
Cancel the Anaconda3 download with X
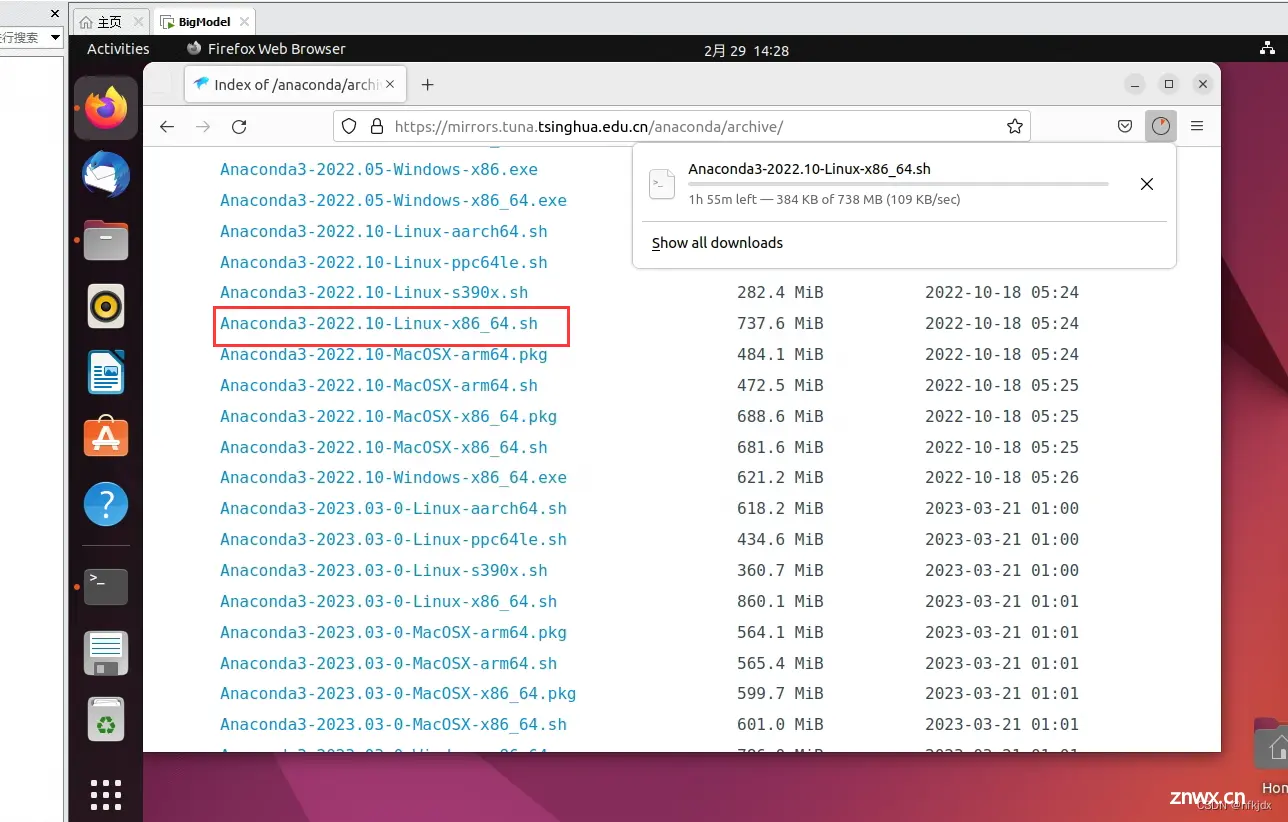point(1147,184)
